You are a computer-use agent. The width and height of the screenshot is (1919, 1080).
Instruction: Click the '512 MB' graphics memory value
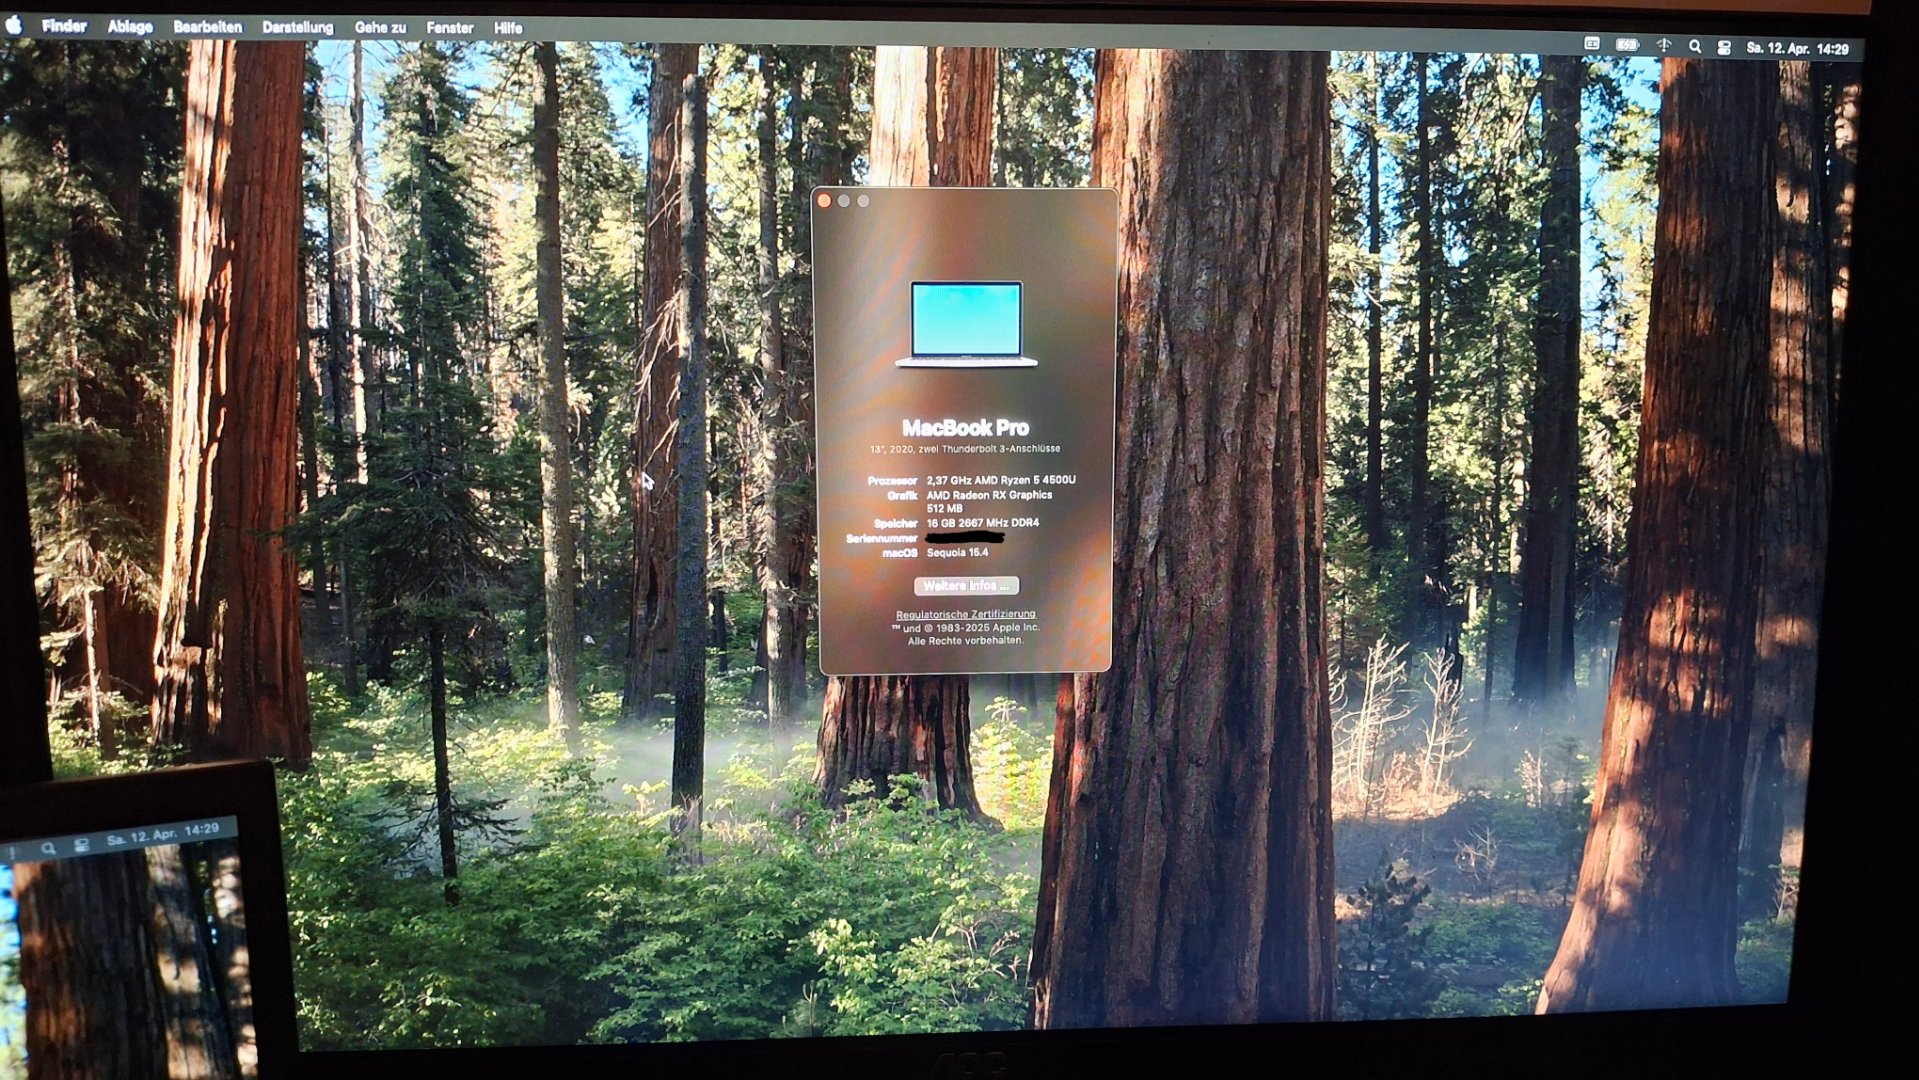pyautogui.click(x=944, y=509)
